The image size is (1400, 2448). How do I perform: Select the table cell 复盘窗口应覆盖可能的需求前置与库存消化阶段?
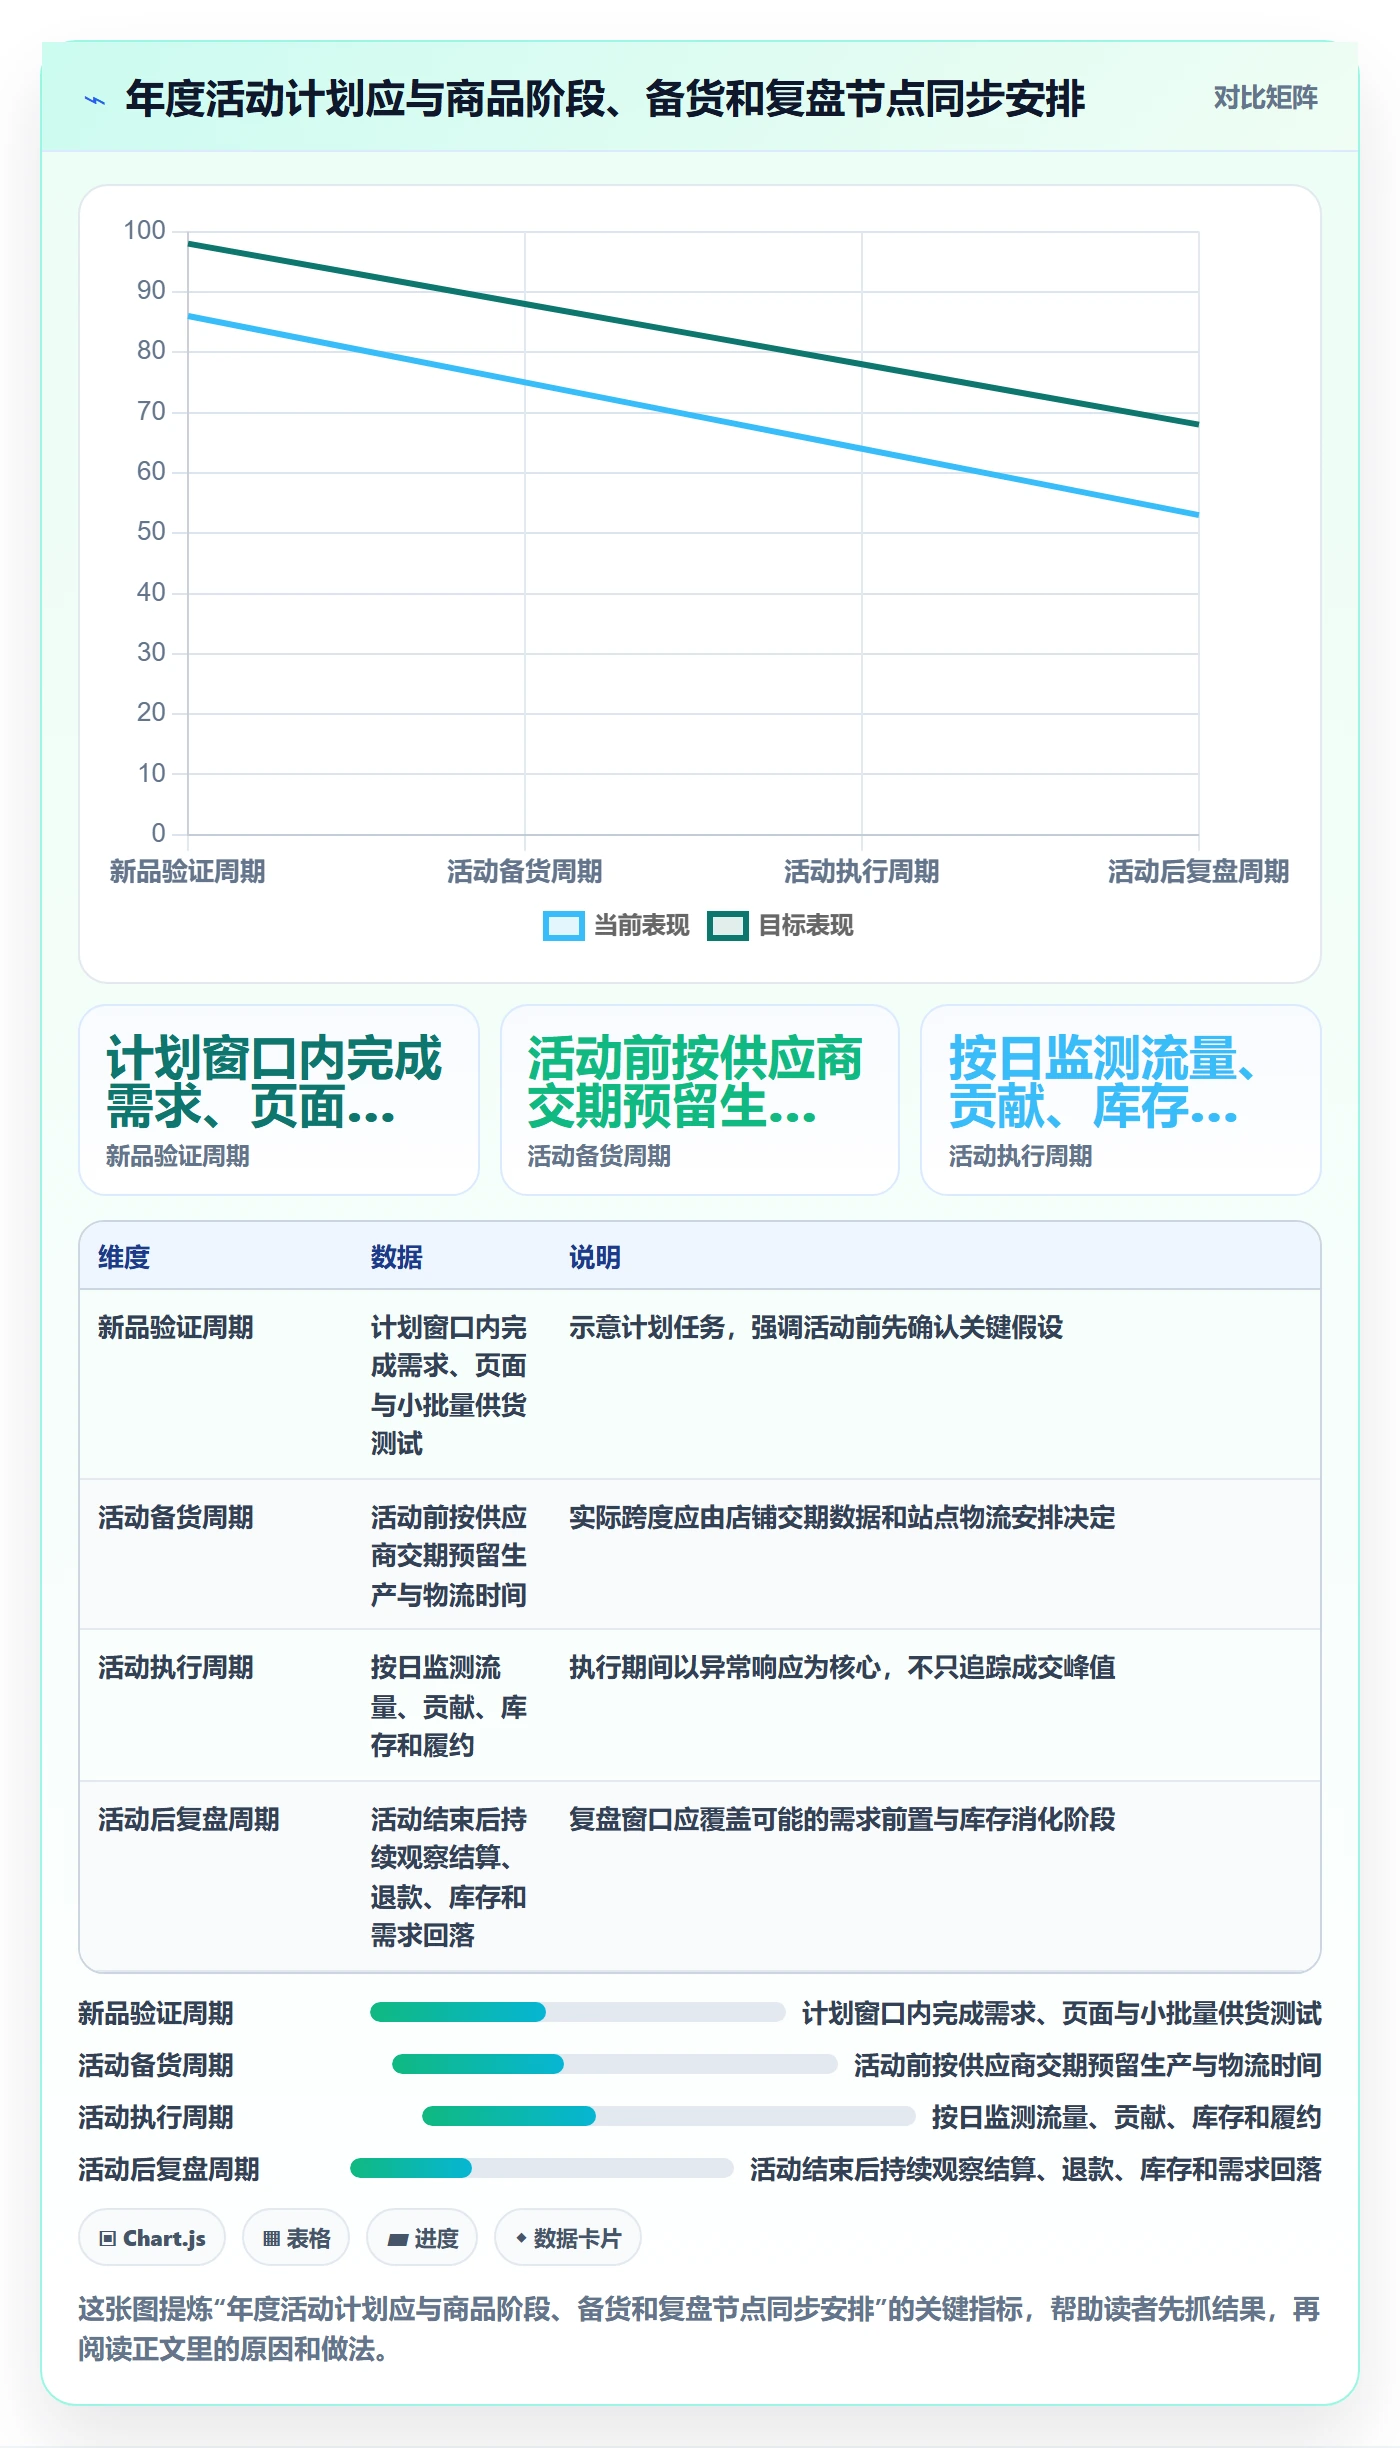842,1820
